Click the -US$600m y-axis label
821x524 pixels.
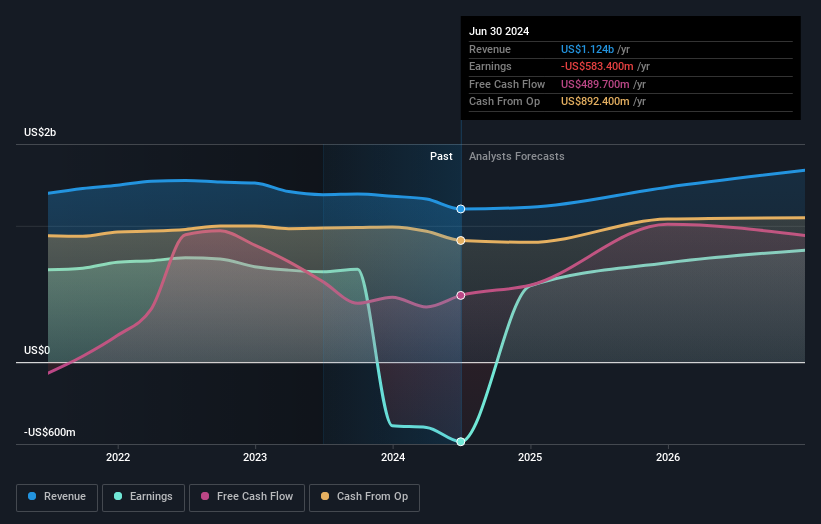pos(50,432)
